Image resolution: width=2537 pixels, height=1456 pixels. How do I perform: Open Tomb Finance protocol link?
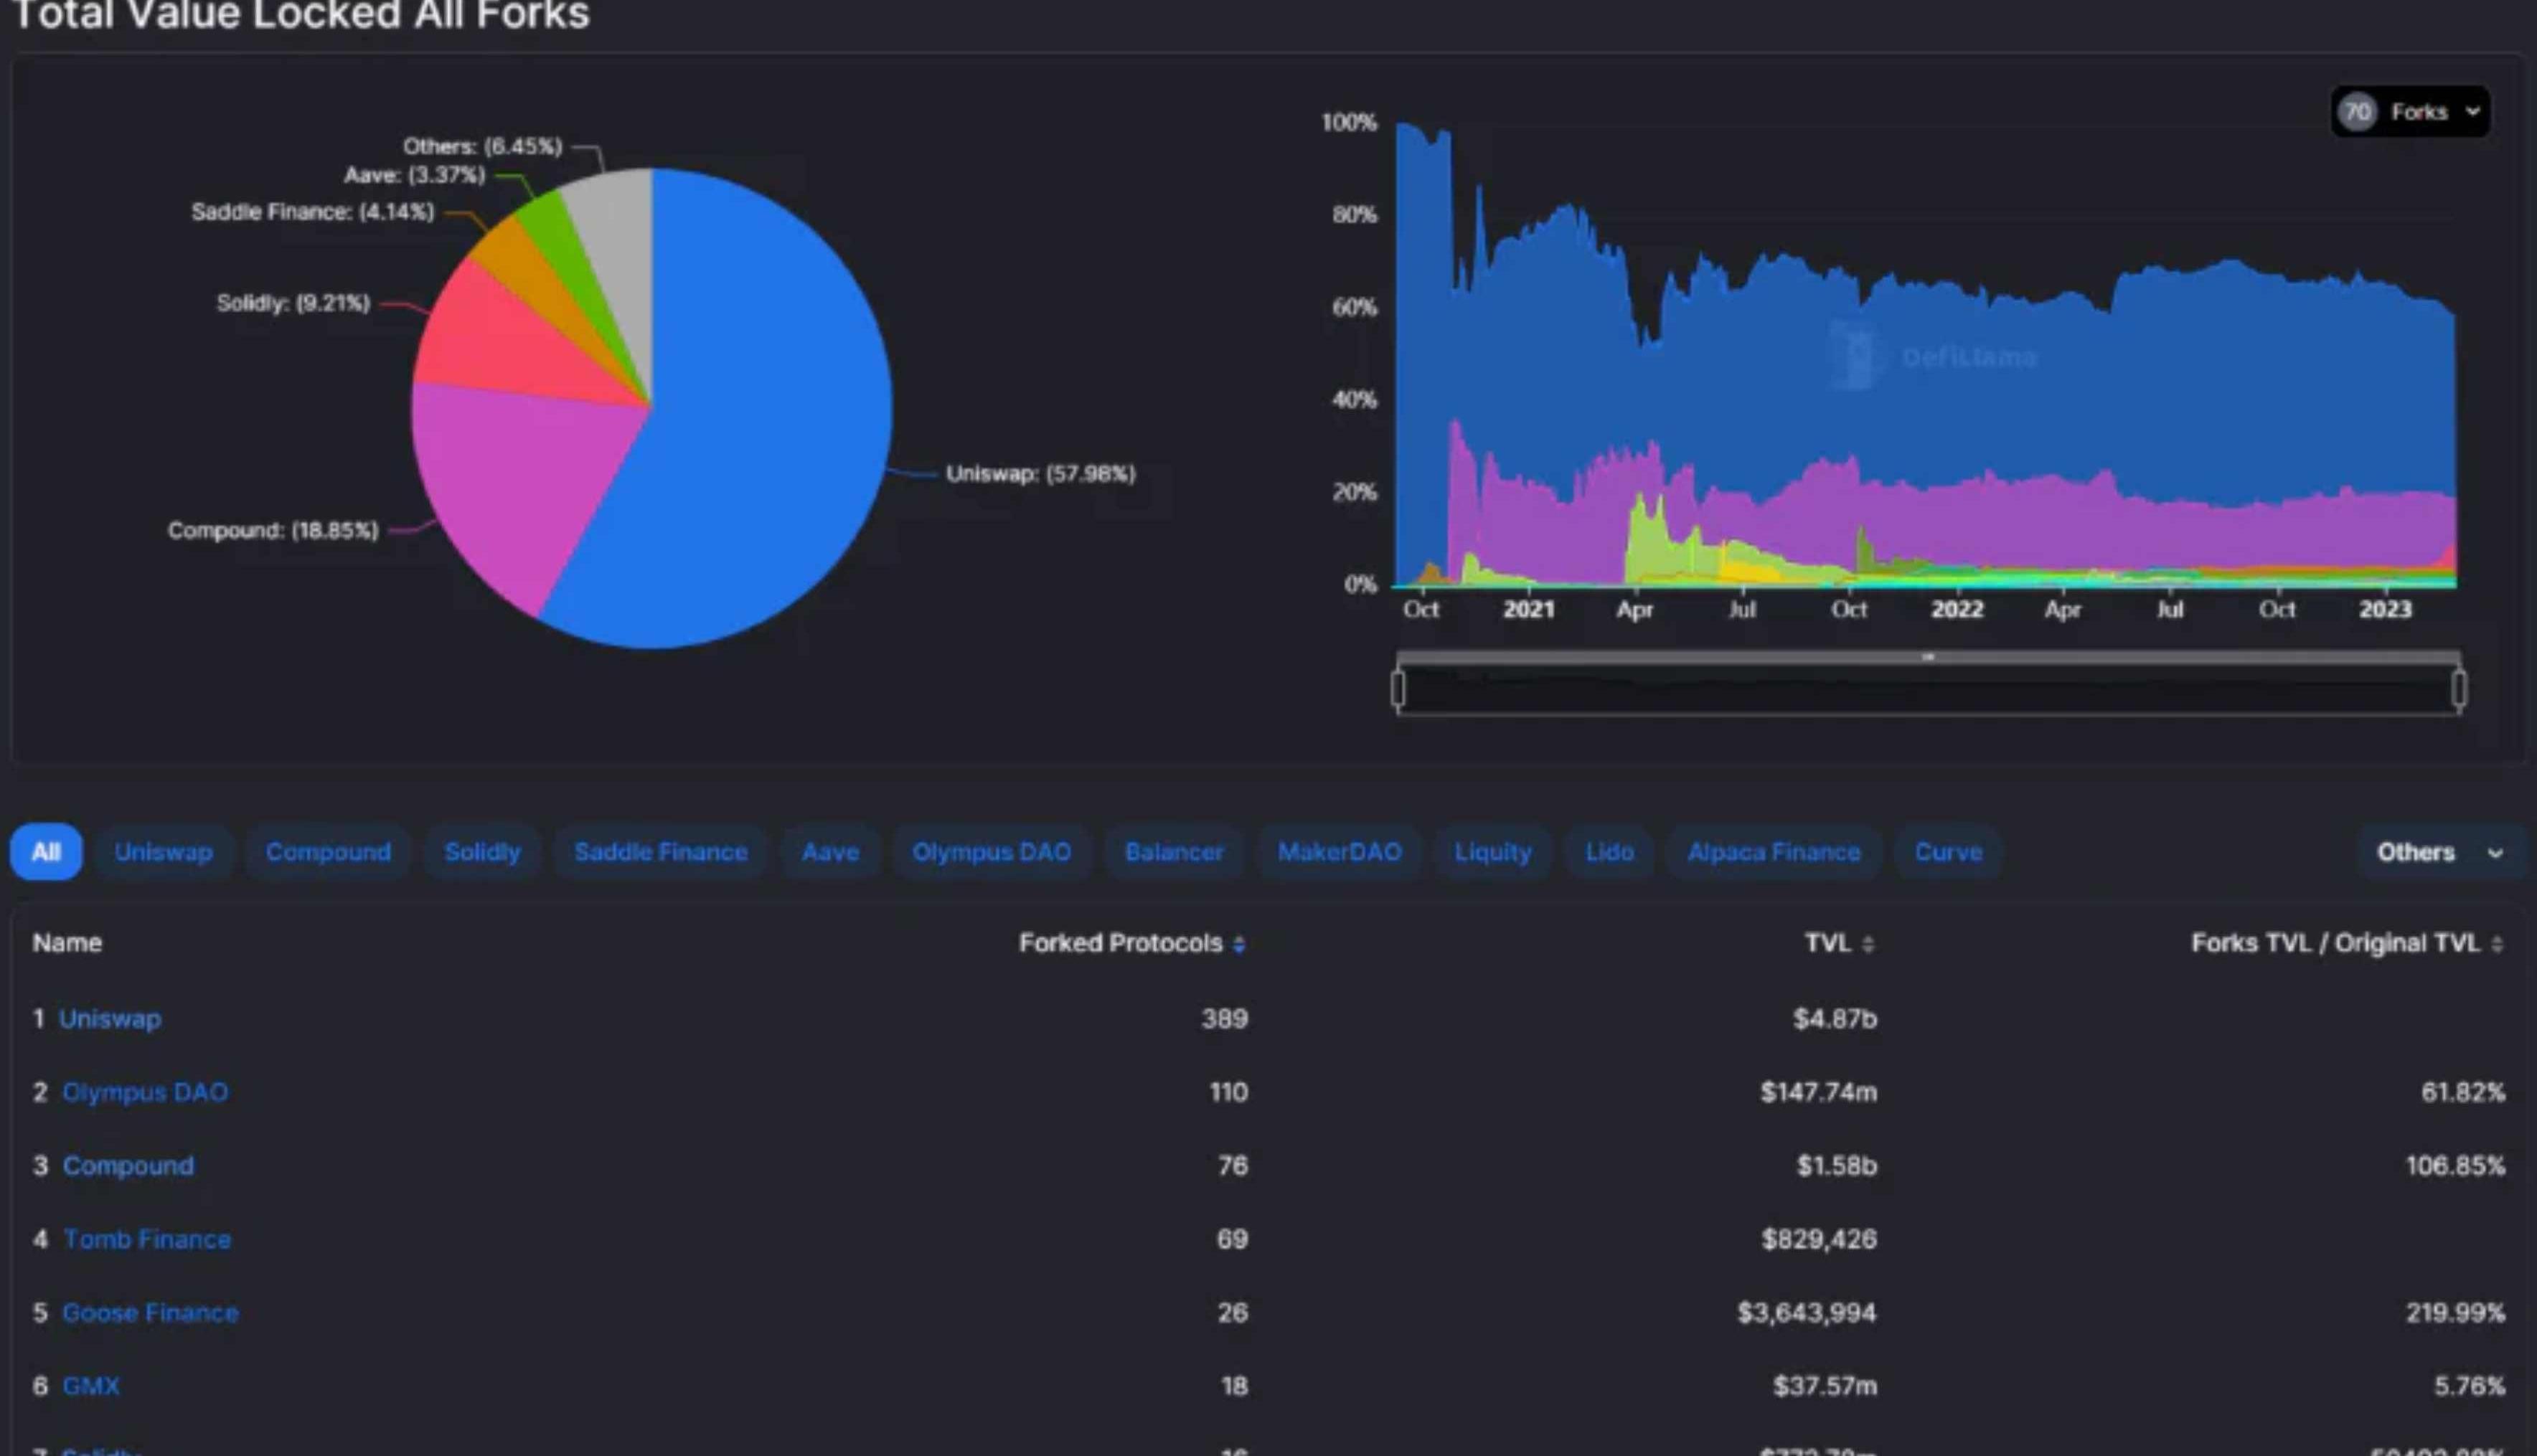(x=147, y=1239)
